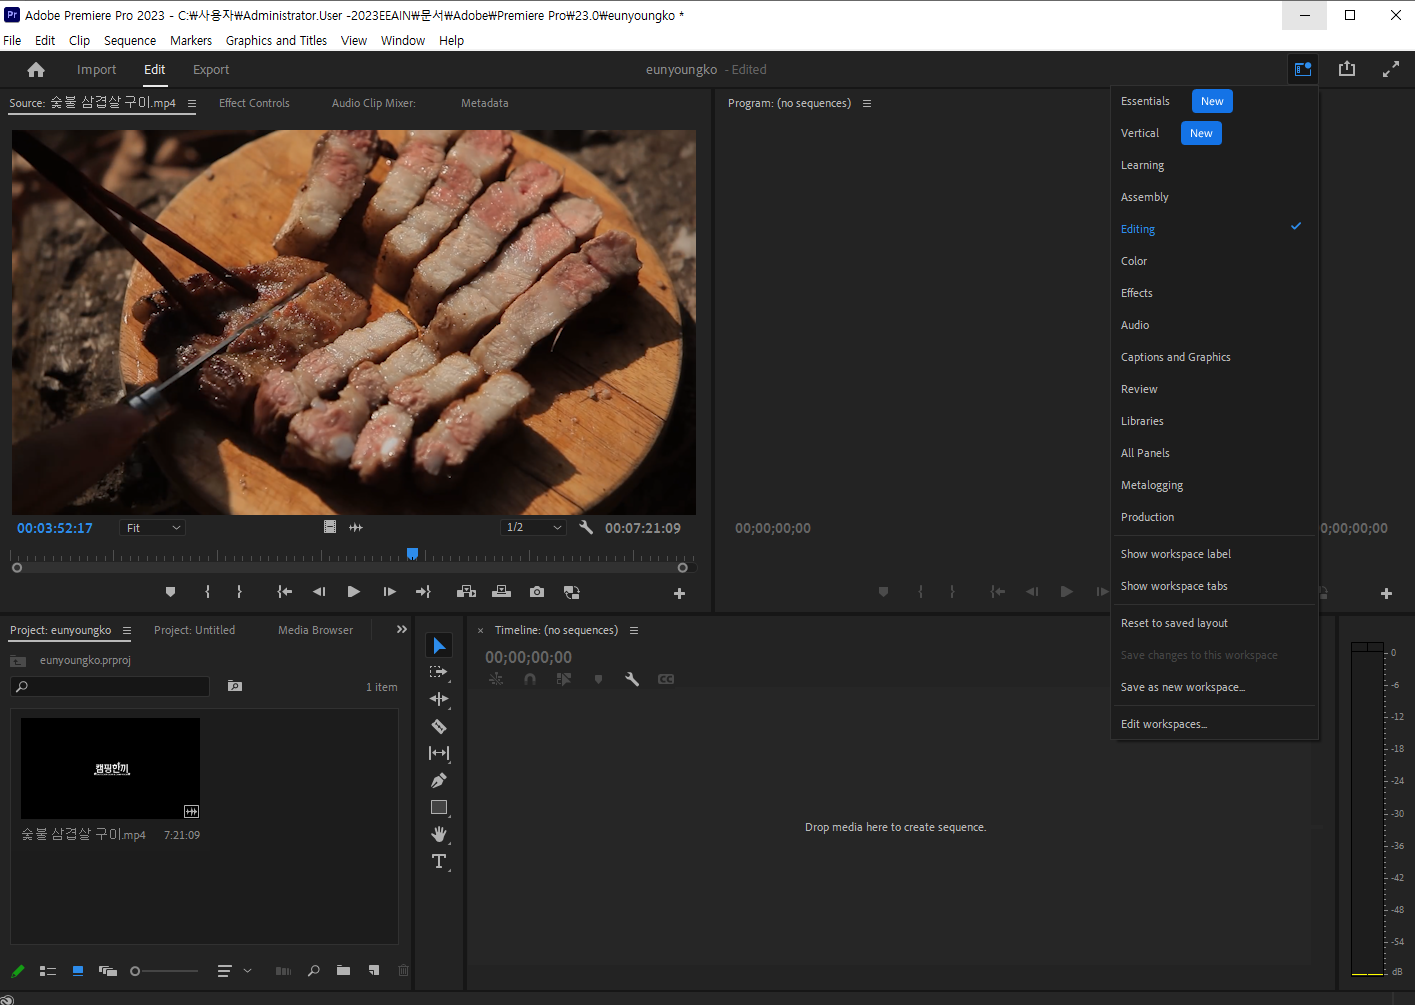Open the Fit zoom level dropdown

tap(152, 528)
